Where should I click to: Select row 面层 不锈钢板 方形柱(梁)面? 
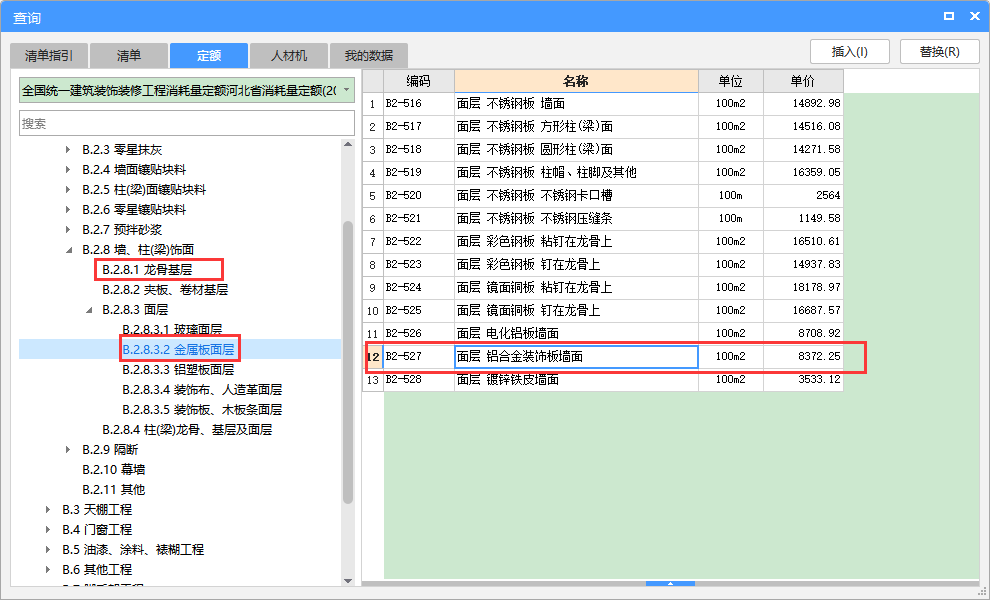(x=603, y=126)
